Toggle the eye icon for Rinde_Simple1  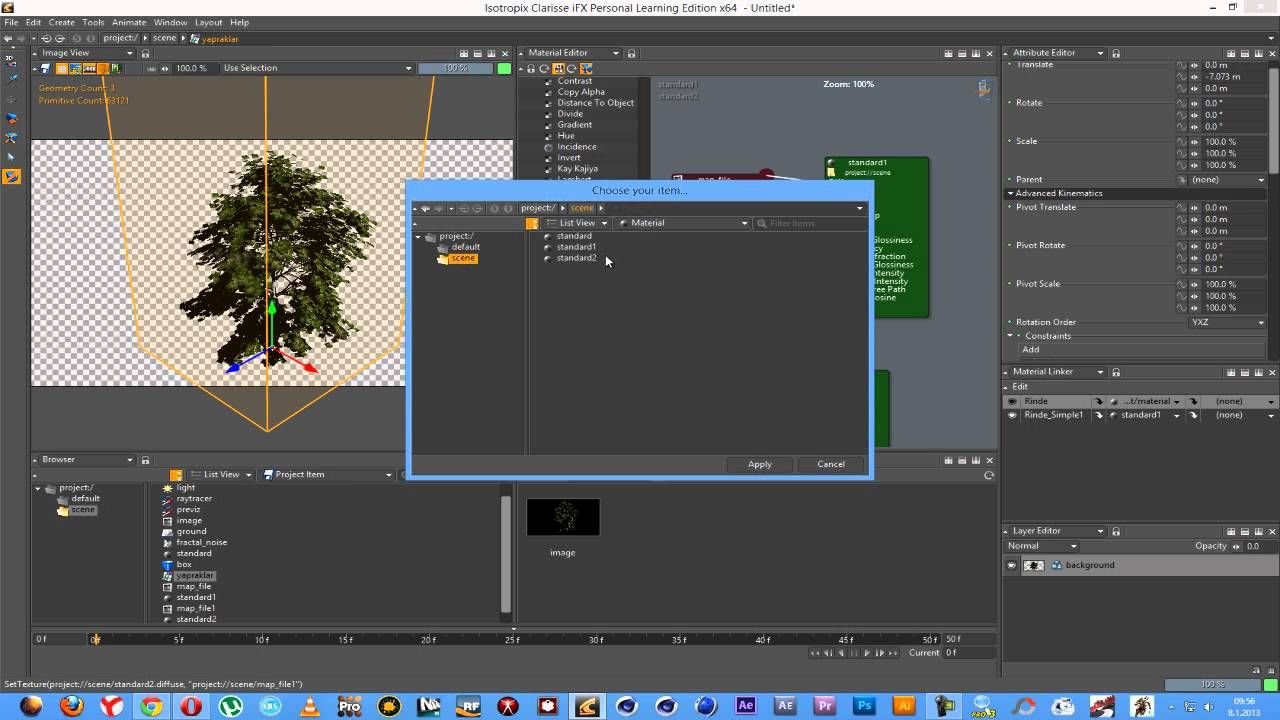click(x=1012, y=415)
